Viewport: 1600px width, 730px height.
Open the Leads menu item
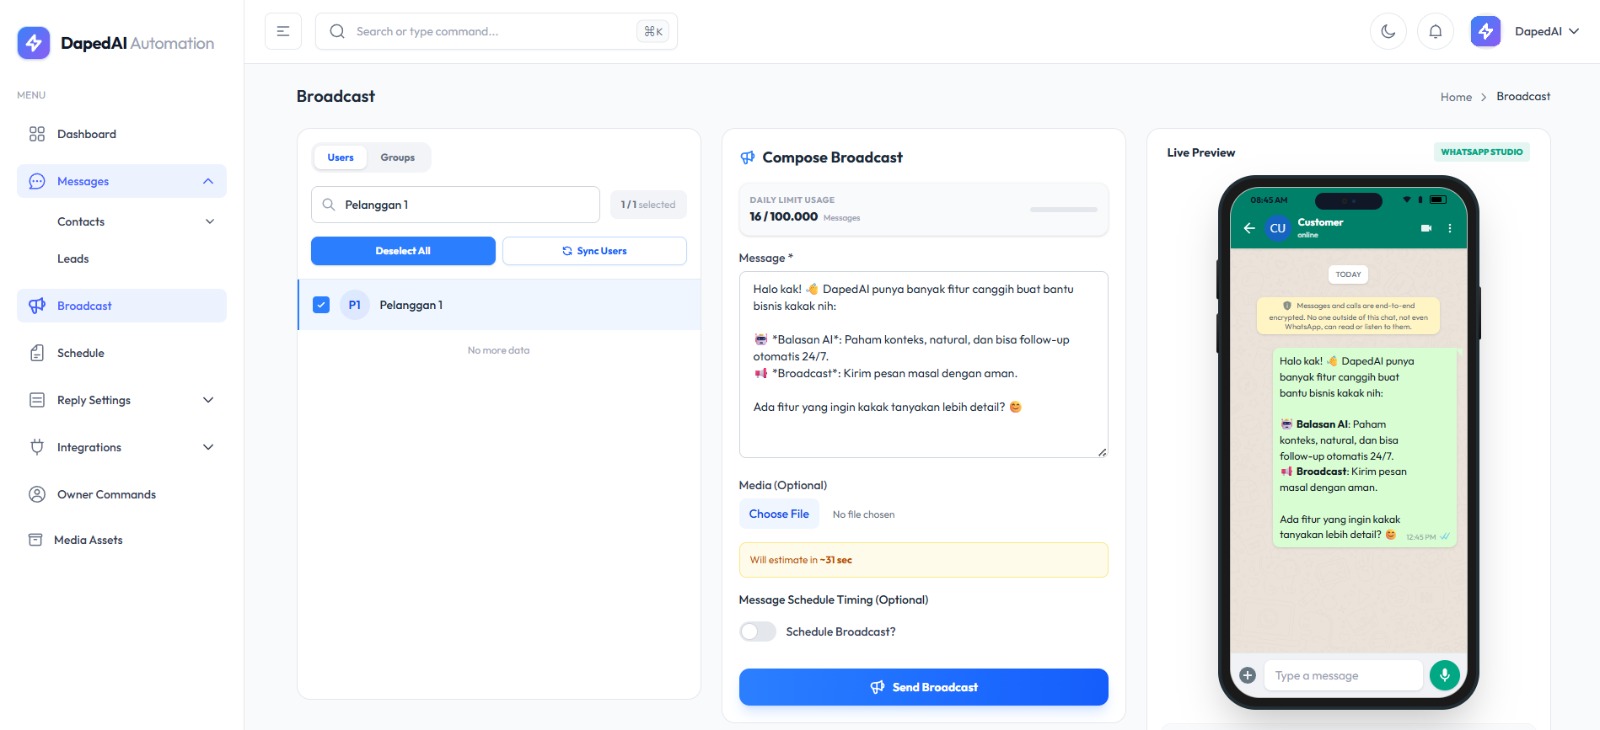pyautogui.click(x=73, y=259)
